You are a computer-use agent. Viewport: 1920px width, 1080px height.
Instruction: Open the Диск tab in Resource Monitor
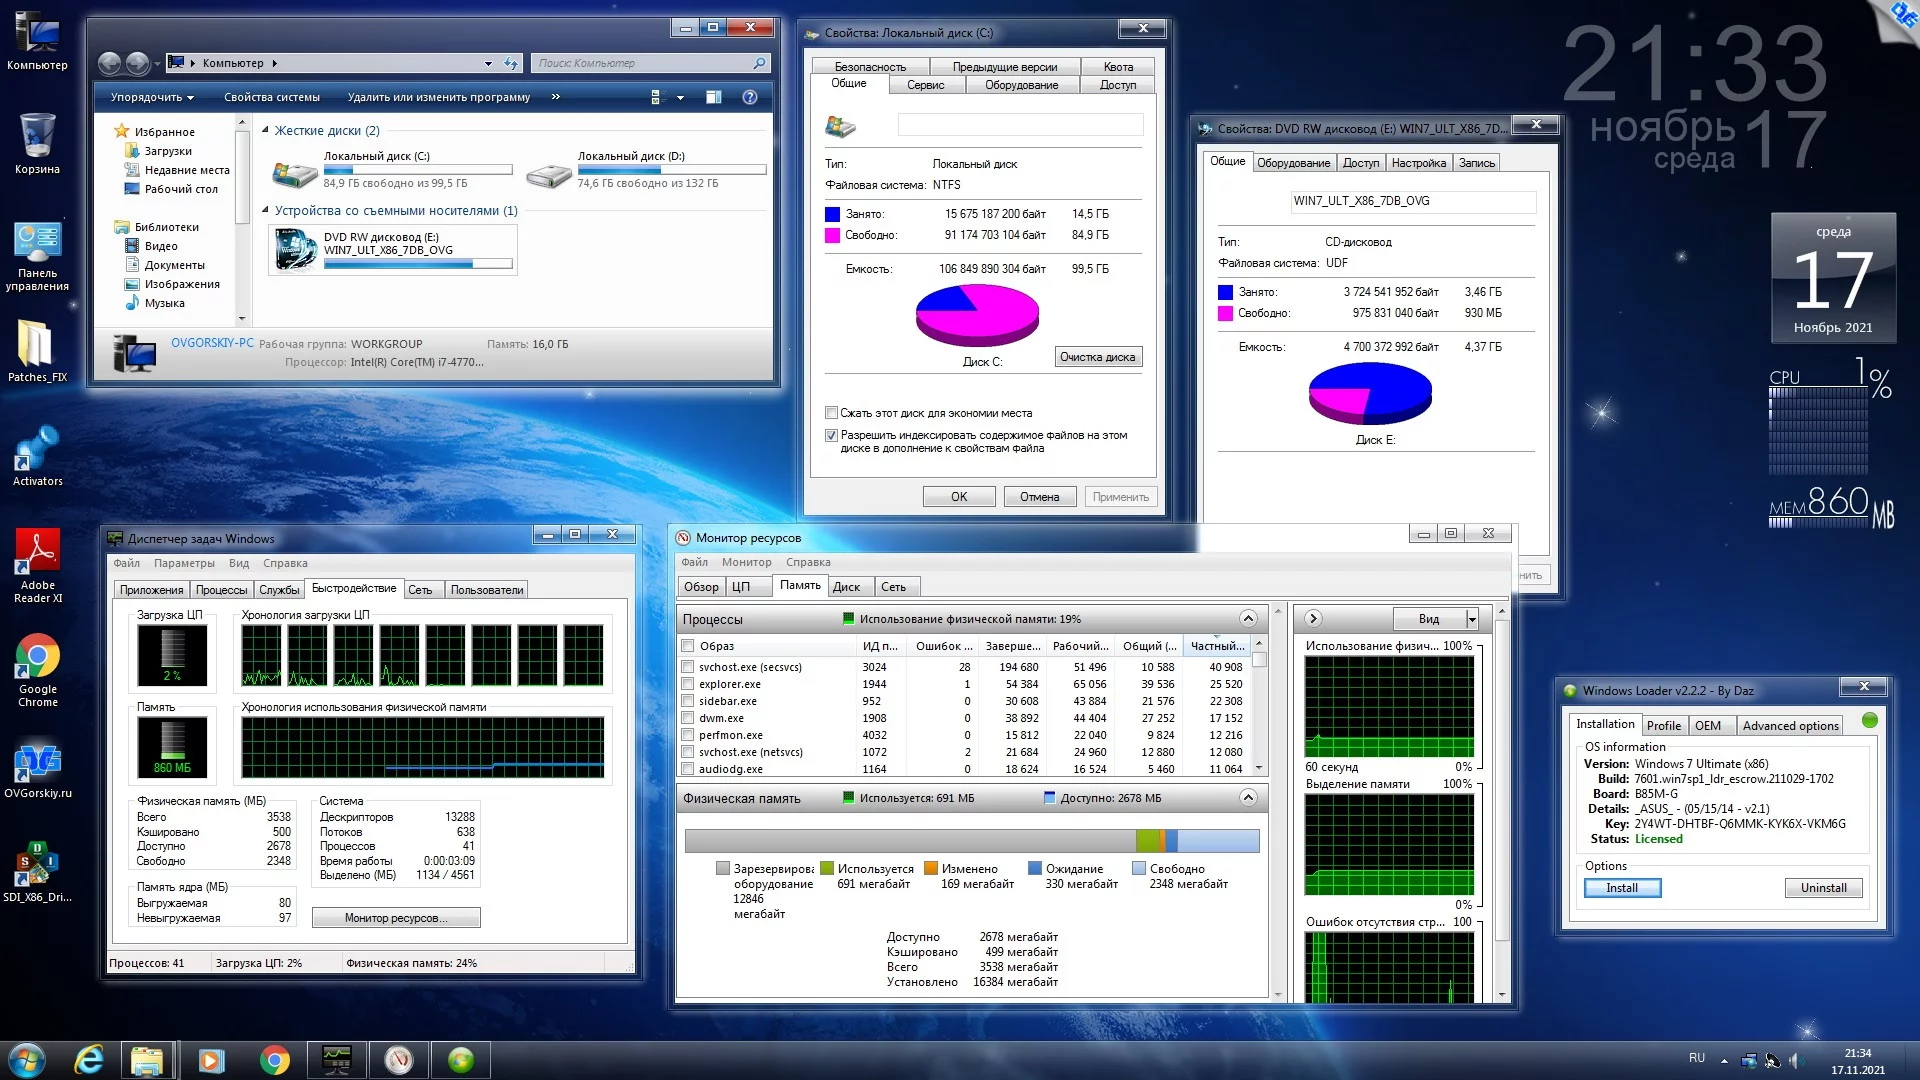pos(846,587)
